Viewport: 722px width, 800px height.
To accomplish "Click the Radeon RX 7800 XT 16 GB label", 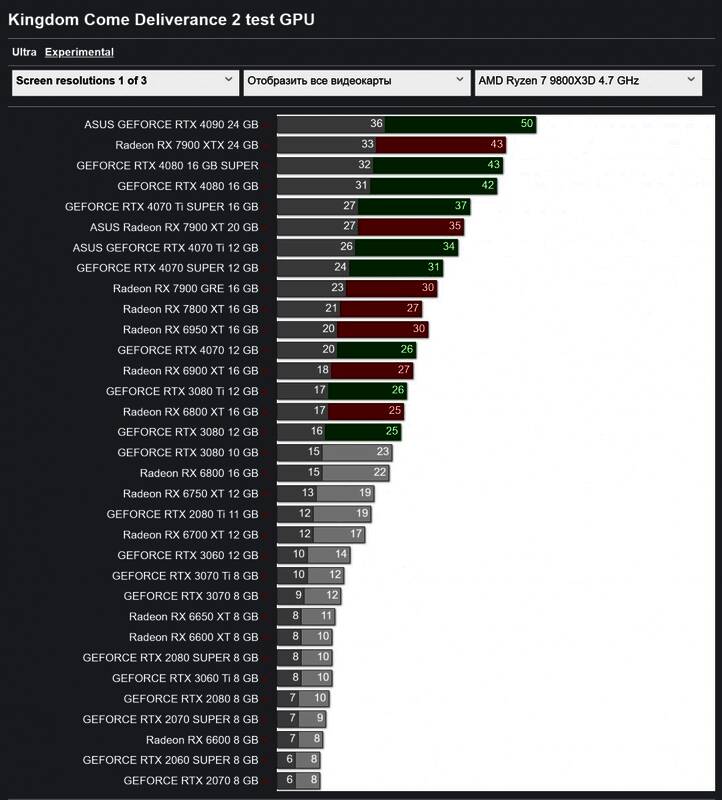I will tap(190, 309).
